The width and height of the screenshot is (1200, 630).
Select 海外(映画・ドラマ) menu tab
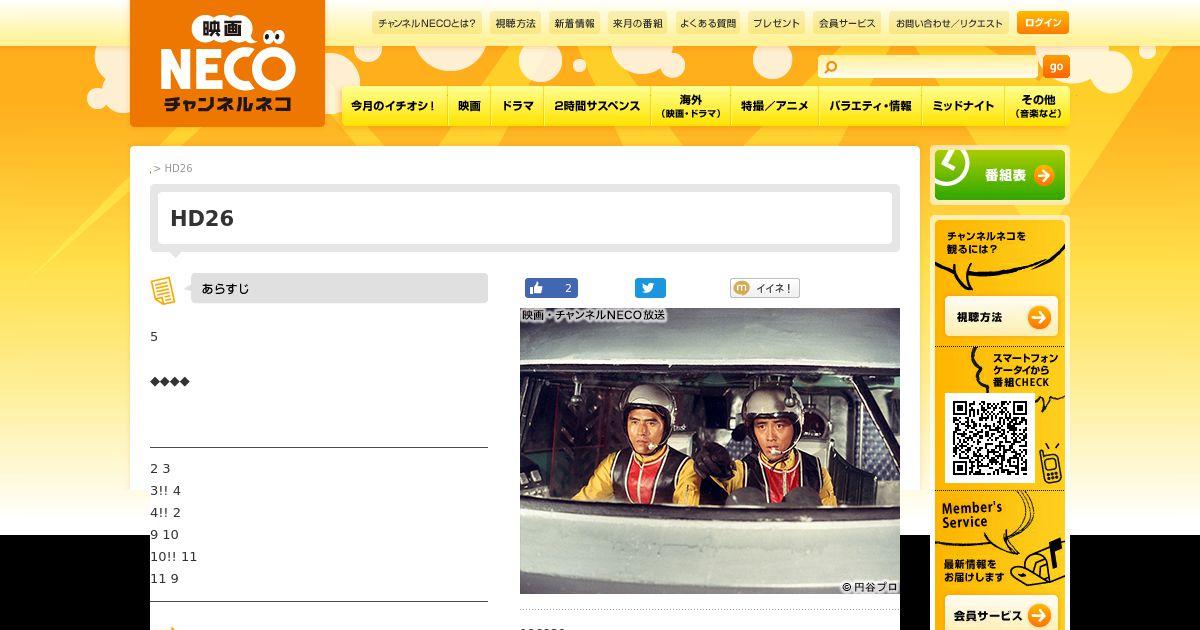pyautogui.click(x=690, y=106)
